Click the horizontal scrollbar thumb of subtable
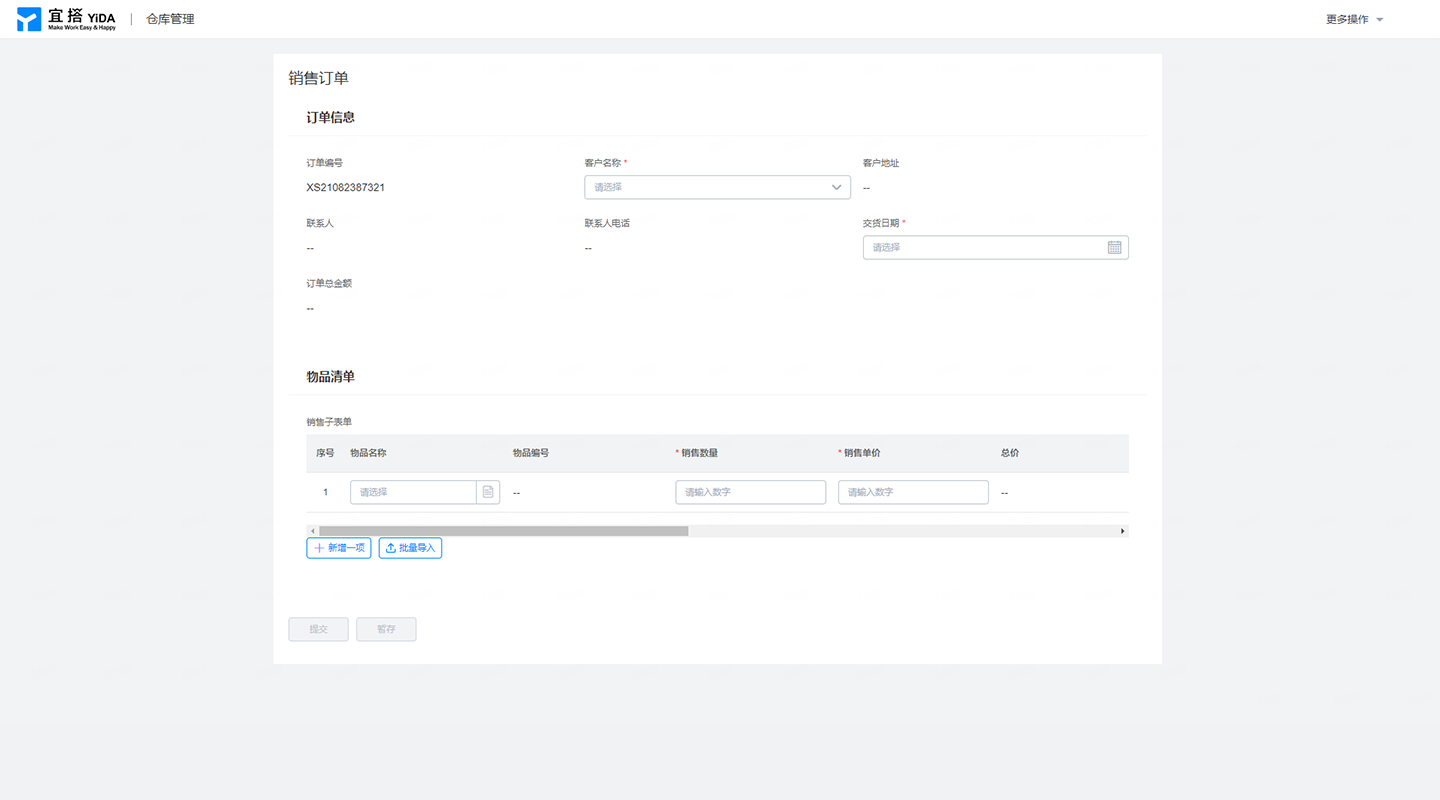The width and height of the screenshot is (1440, 800). 503,531
